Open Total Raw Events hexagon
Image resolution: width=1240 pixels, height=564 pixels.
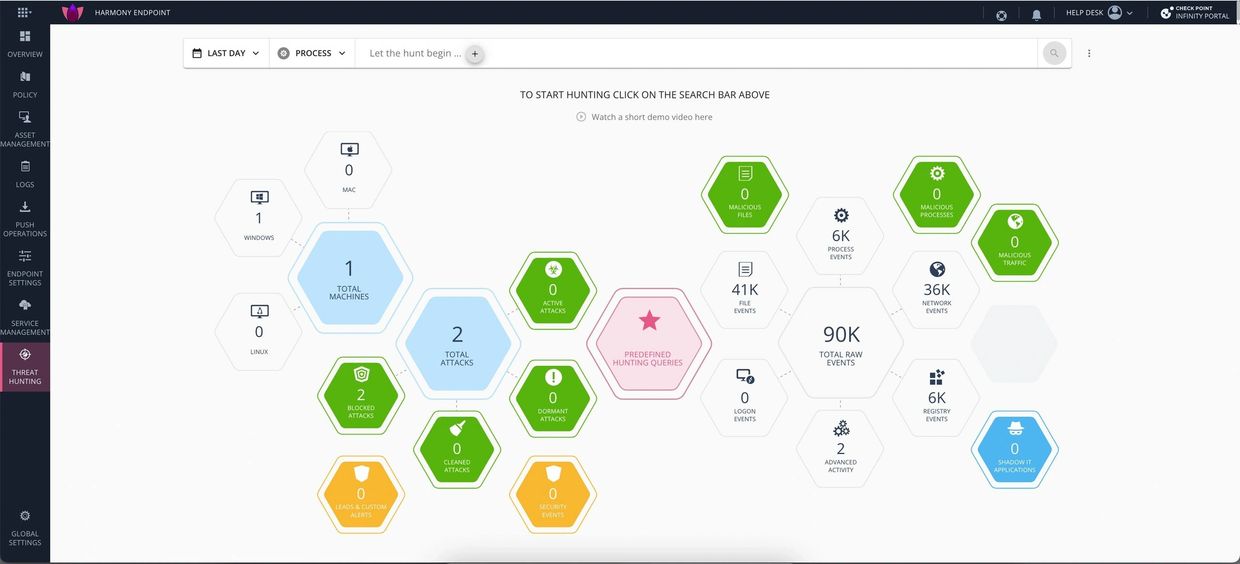[x=841, y=343]
